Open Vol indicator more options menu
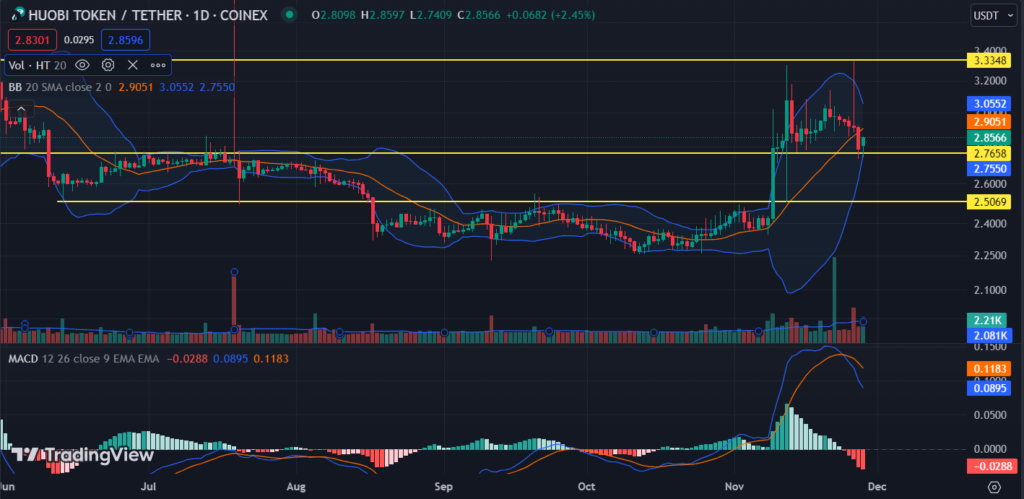 (158, 65)
